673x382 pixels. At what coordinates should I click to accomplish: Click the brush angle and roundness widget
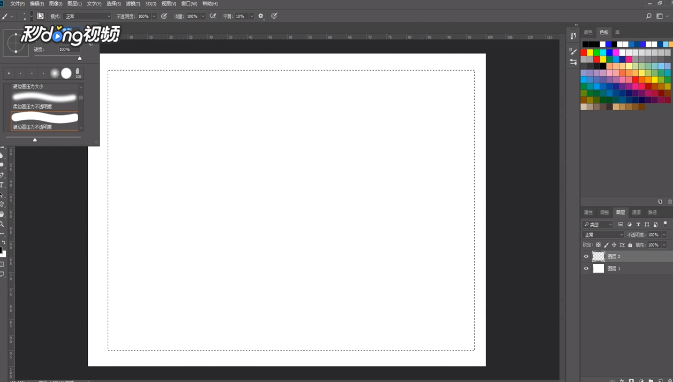coord(16,43)
